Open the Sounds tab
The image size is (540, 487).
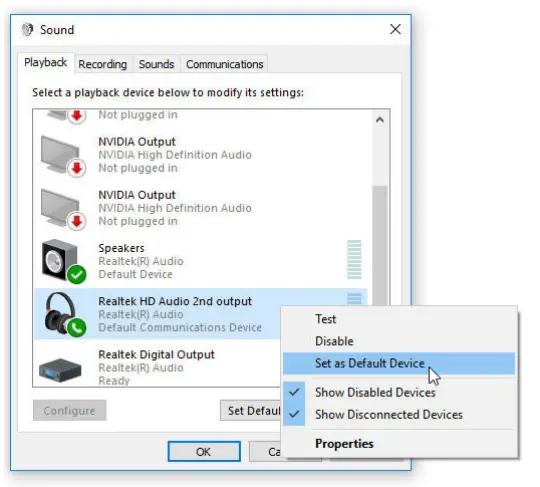156,64
